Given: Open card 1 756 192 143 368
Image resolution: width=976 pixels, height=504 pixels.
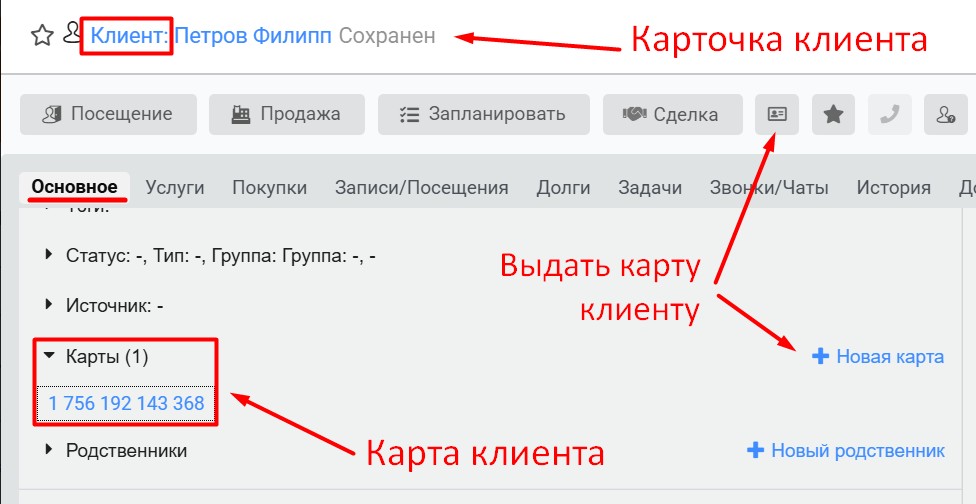Looking at the screenshot, I should click(x=126, y=403).
